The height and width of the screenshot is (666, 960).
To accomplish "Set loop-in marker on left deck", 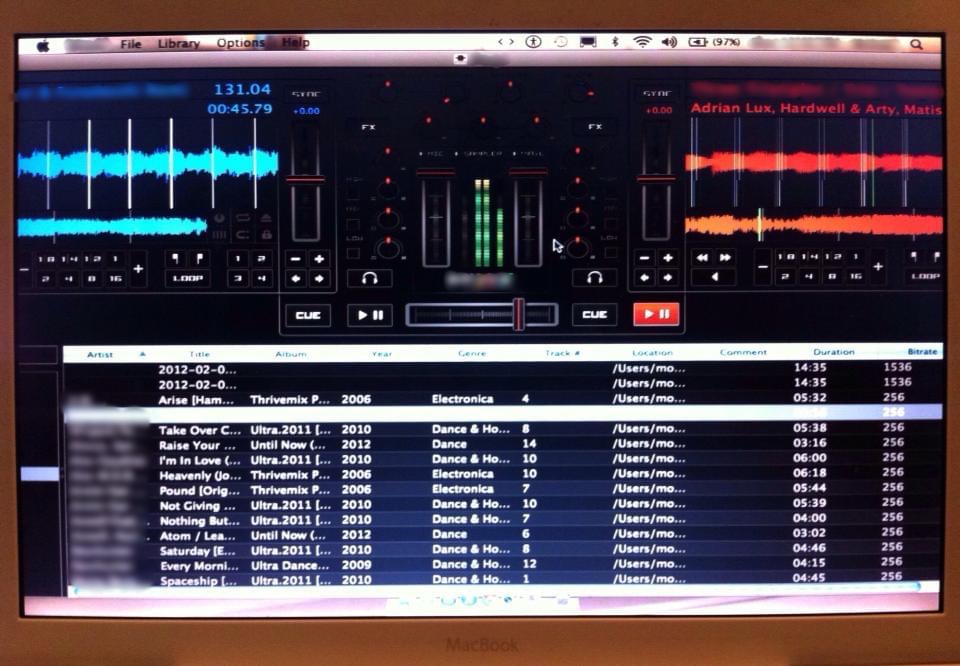I will [x=175, y=258].
